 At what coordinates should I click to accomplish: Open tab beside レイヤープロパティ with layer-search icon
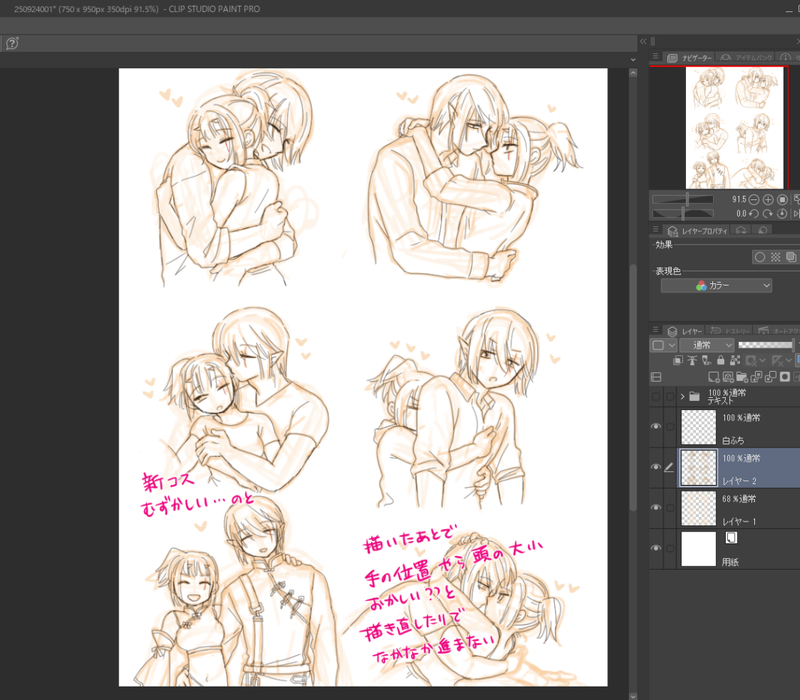click(741, 231)
